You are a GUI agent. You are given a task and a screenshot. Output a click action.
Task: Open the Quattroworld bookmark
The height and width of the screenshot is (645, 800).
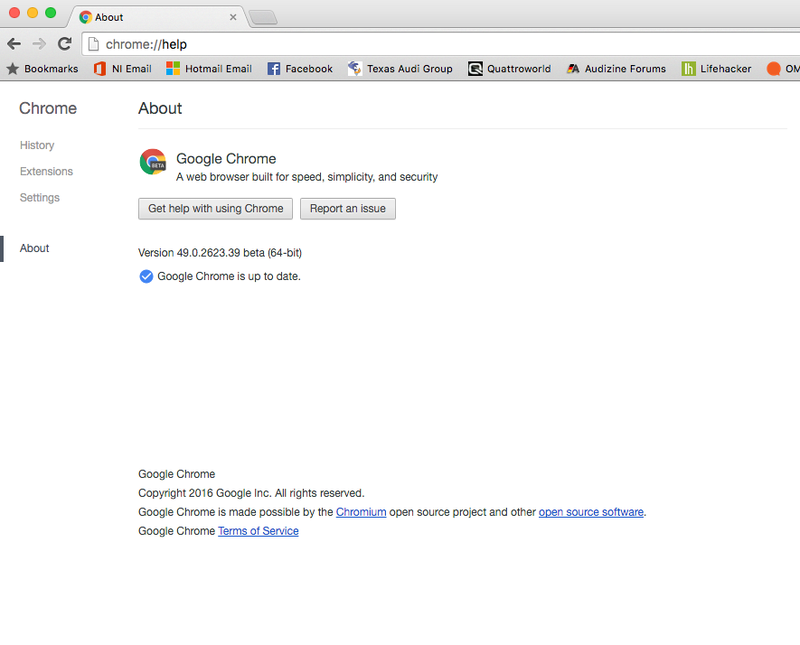click(x=510, y=68)
